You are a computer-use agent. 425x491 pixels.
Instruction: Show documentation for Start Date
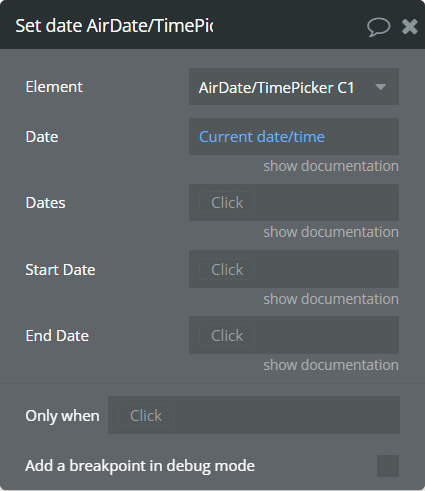pyautogui.click(x=331, y=299)
